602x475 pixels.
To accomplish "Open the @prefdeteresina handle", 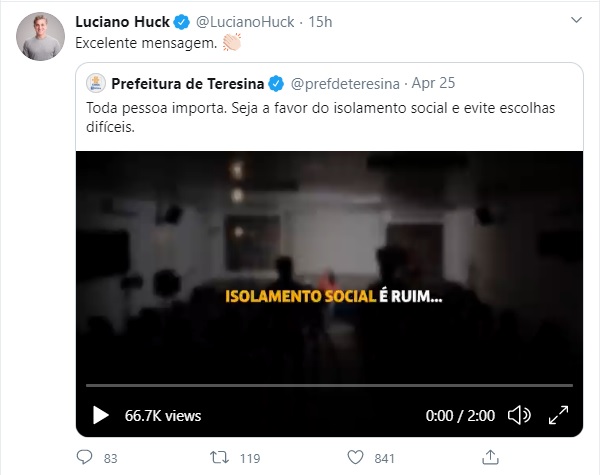I will [x=345, y=83].
